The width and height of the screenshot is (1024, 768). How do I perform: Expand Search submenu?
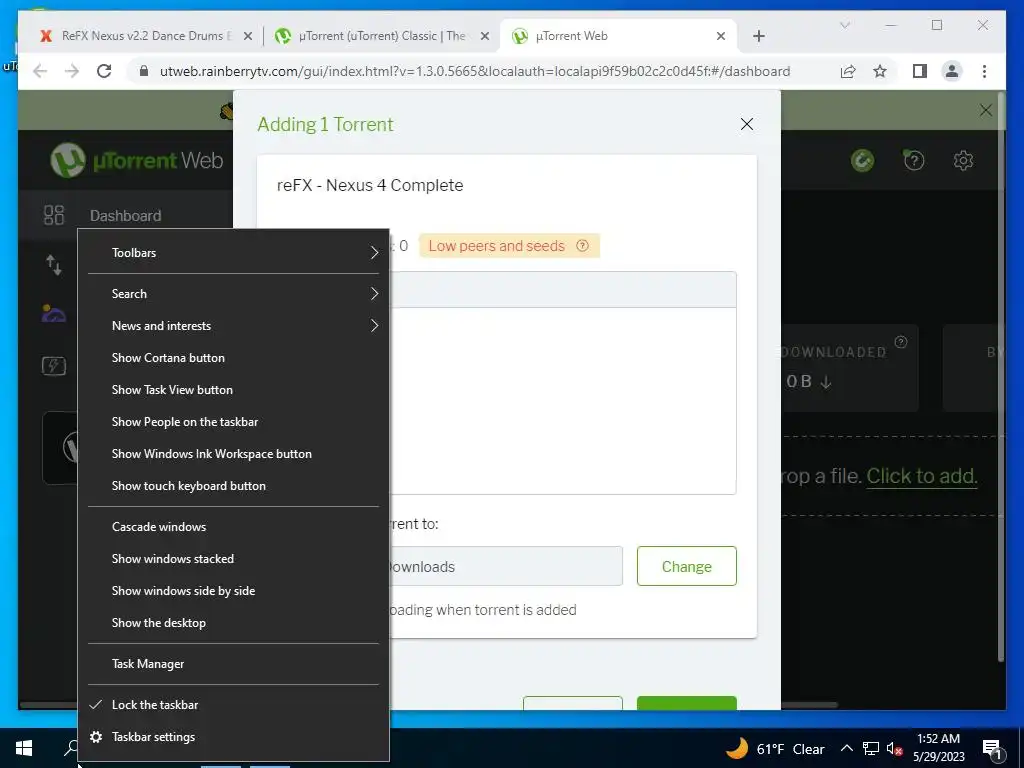point(233,293)
